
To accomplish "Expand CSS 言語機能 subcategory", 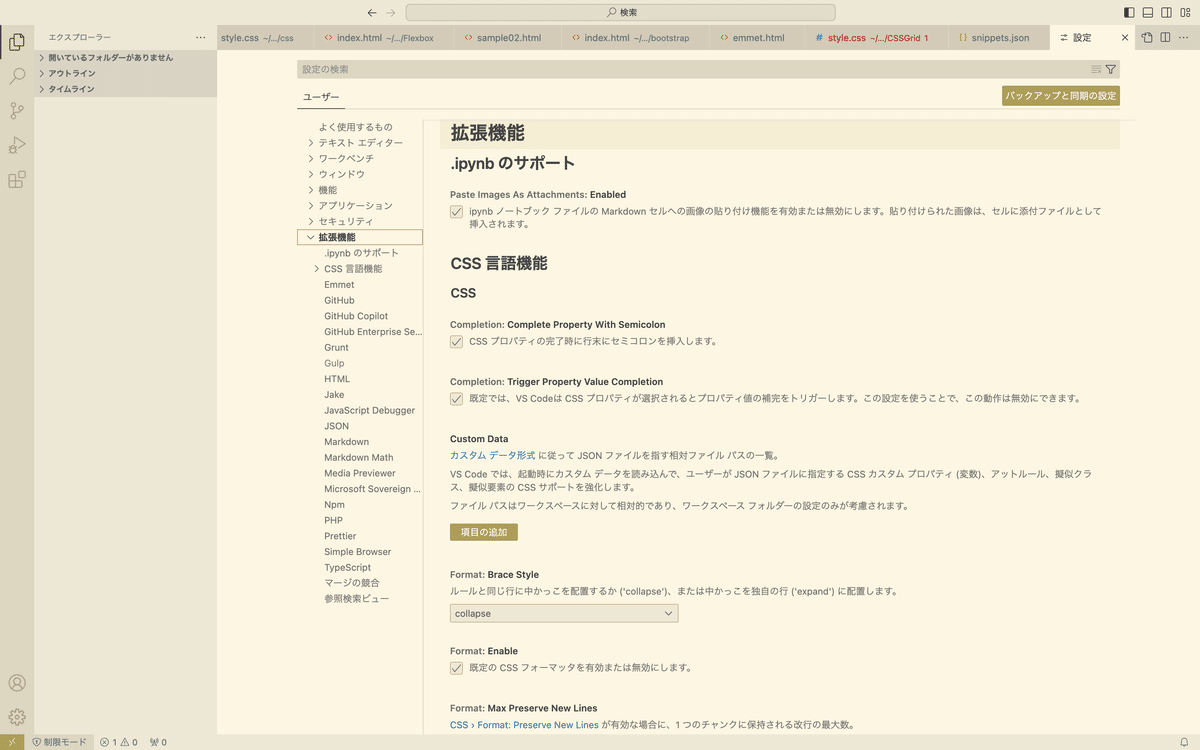I will click(318, 269).
